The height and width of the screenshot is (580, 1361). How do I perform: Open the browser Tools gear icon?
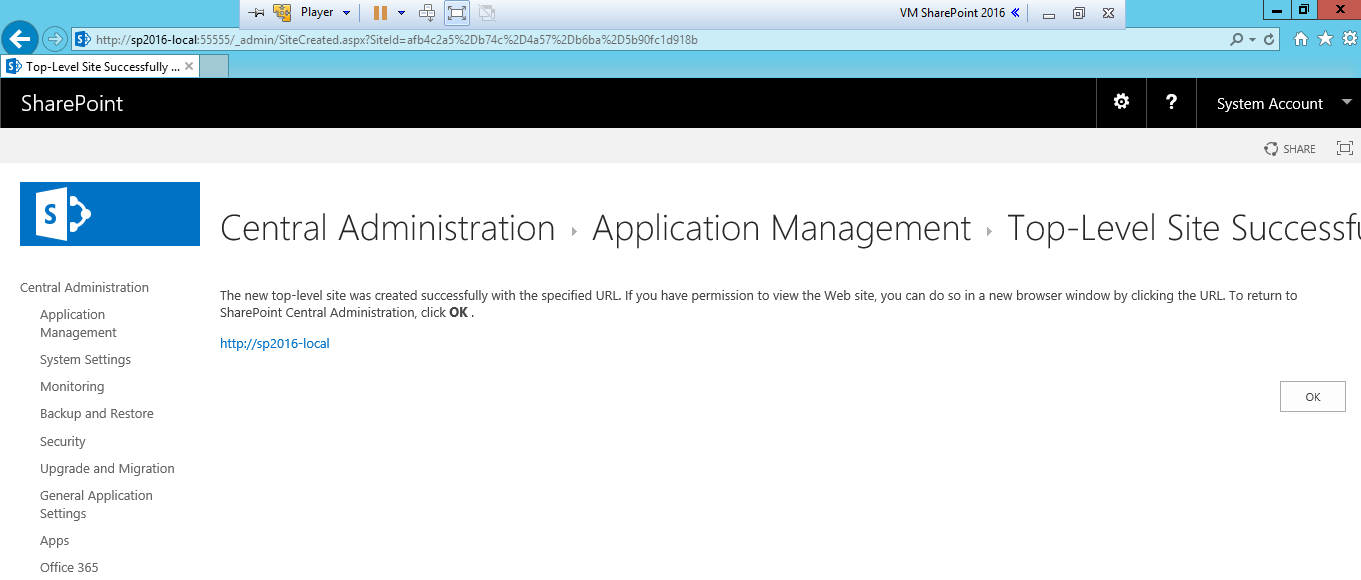point(1349,39)
